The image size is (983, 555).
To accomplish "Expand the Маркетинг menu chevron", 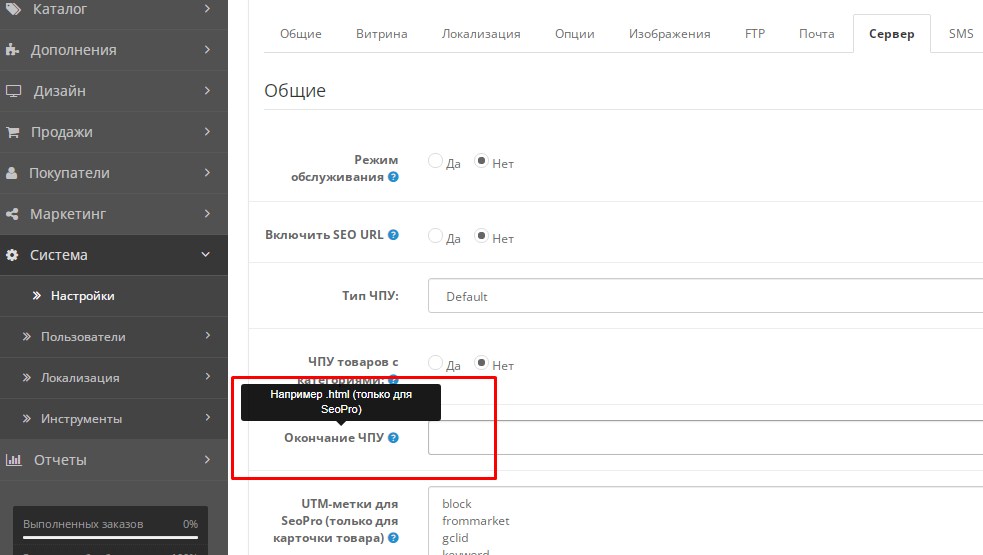I will [x=208, y=214].
